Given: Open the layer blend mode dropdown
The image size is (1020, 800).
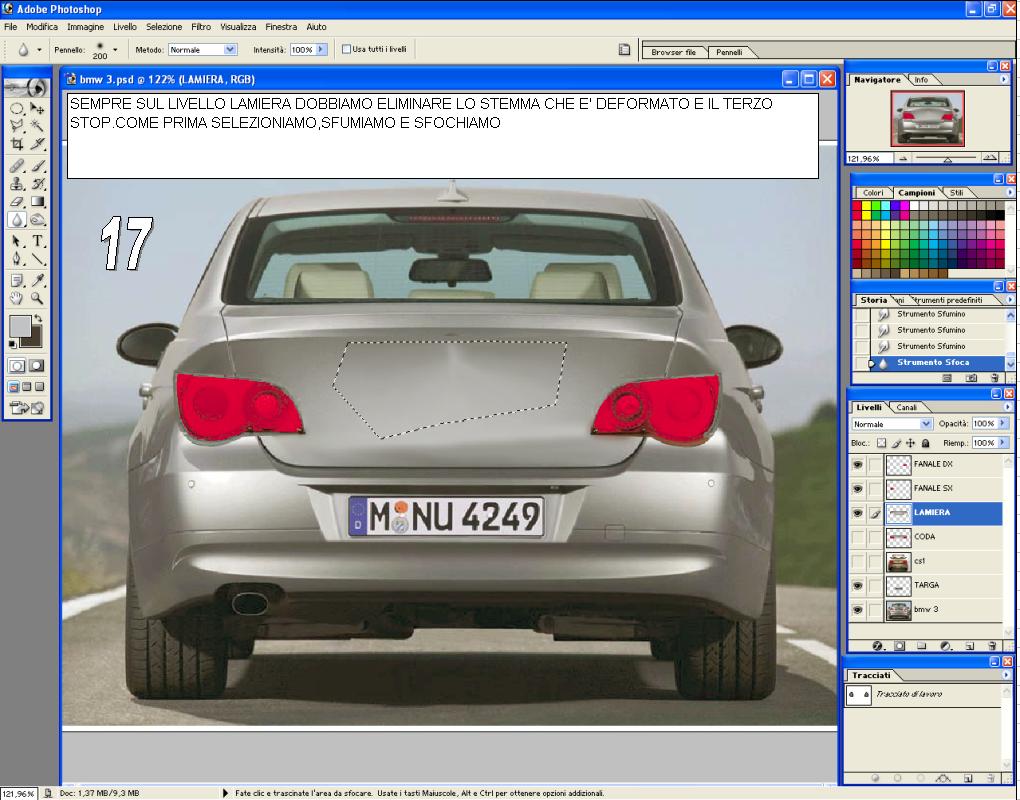Looking at the screenshot, I should tap(892, 424).
